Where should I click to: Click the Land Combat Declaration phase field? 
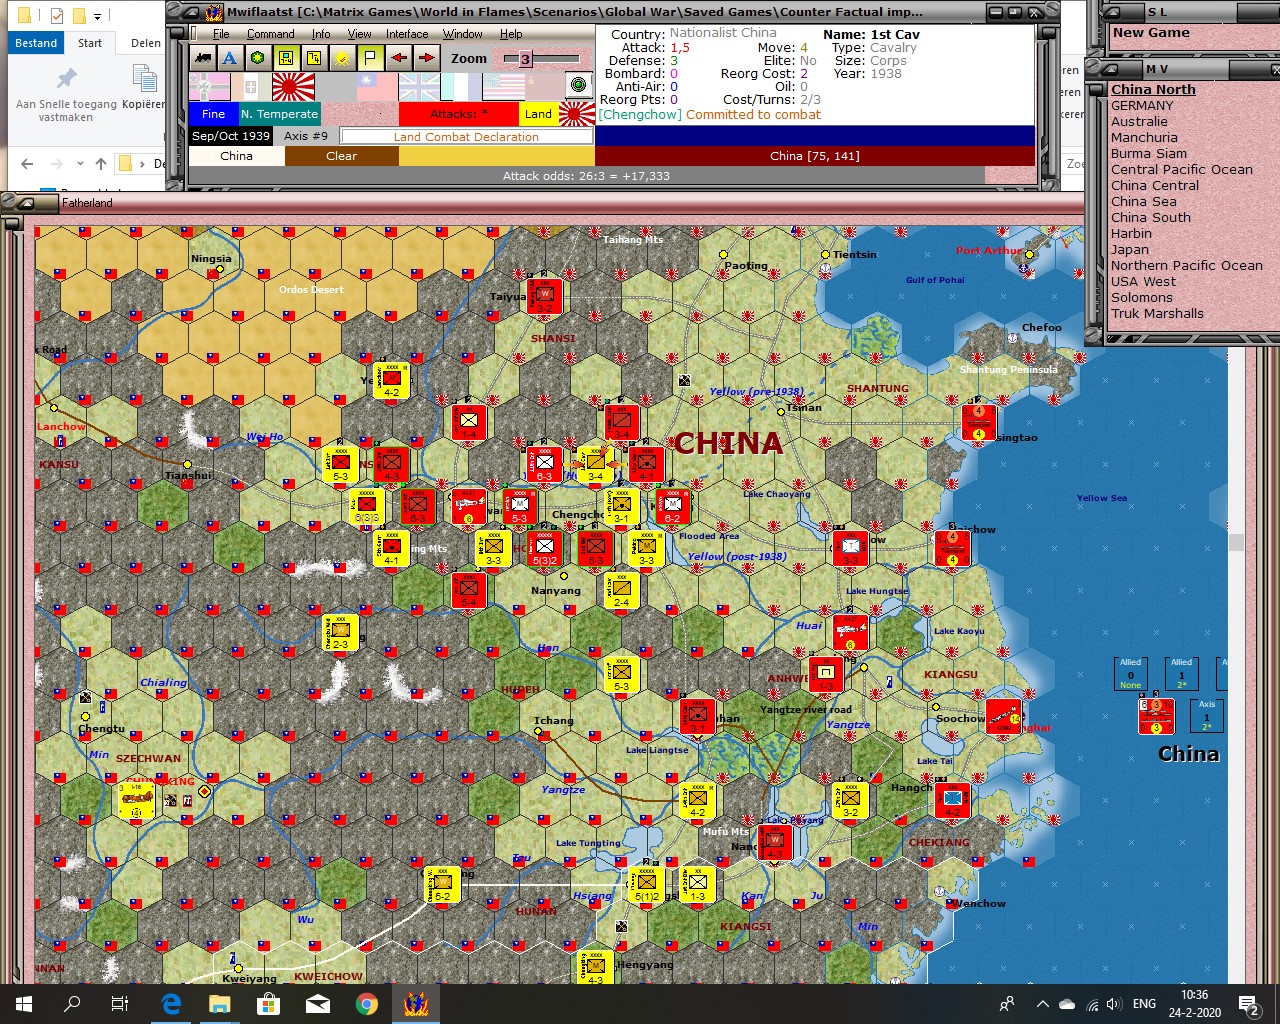coord(466,137)
